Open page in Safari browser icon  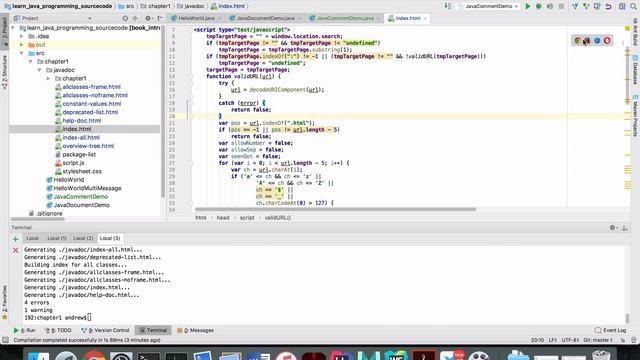click(x=597, y=40)
